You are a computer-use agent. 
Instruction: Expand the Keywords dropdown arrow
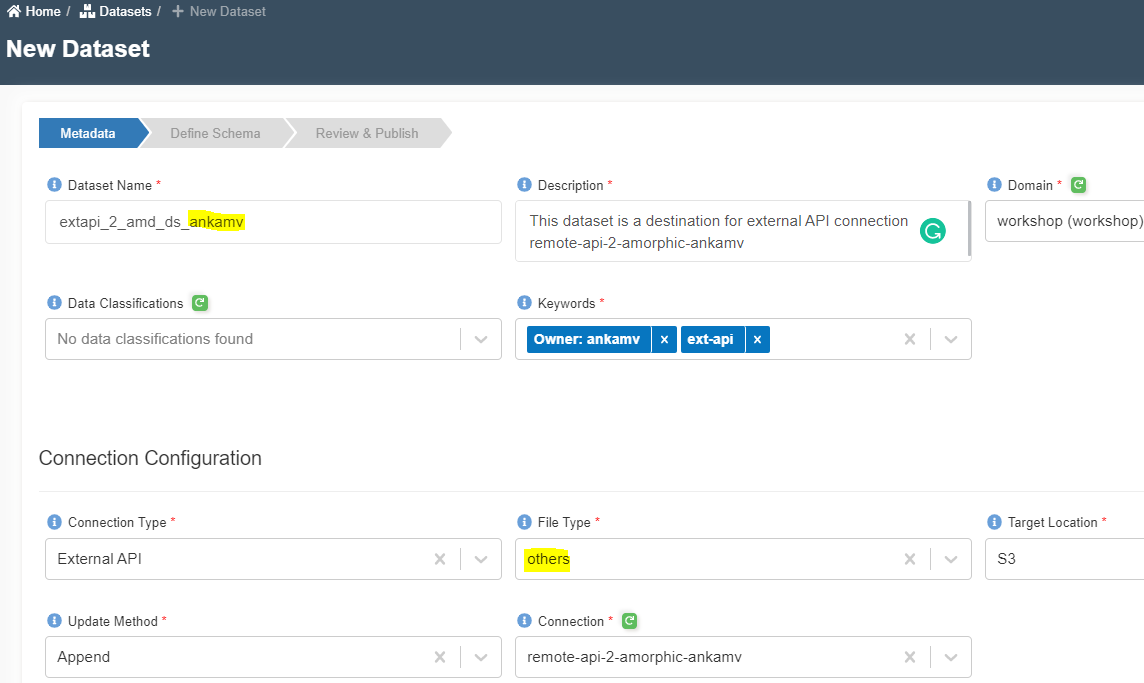(x=951, y=339)
